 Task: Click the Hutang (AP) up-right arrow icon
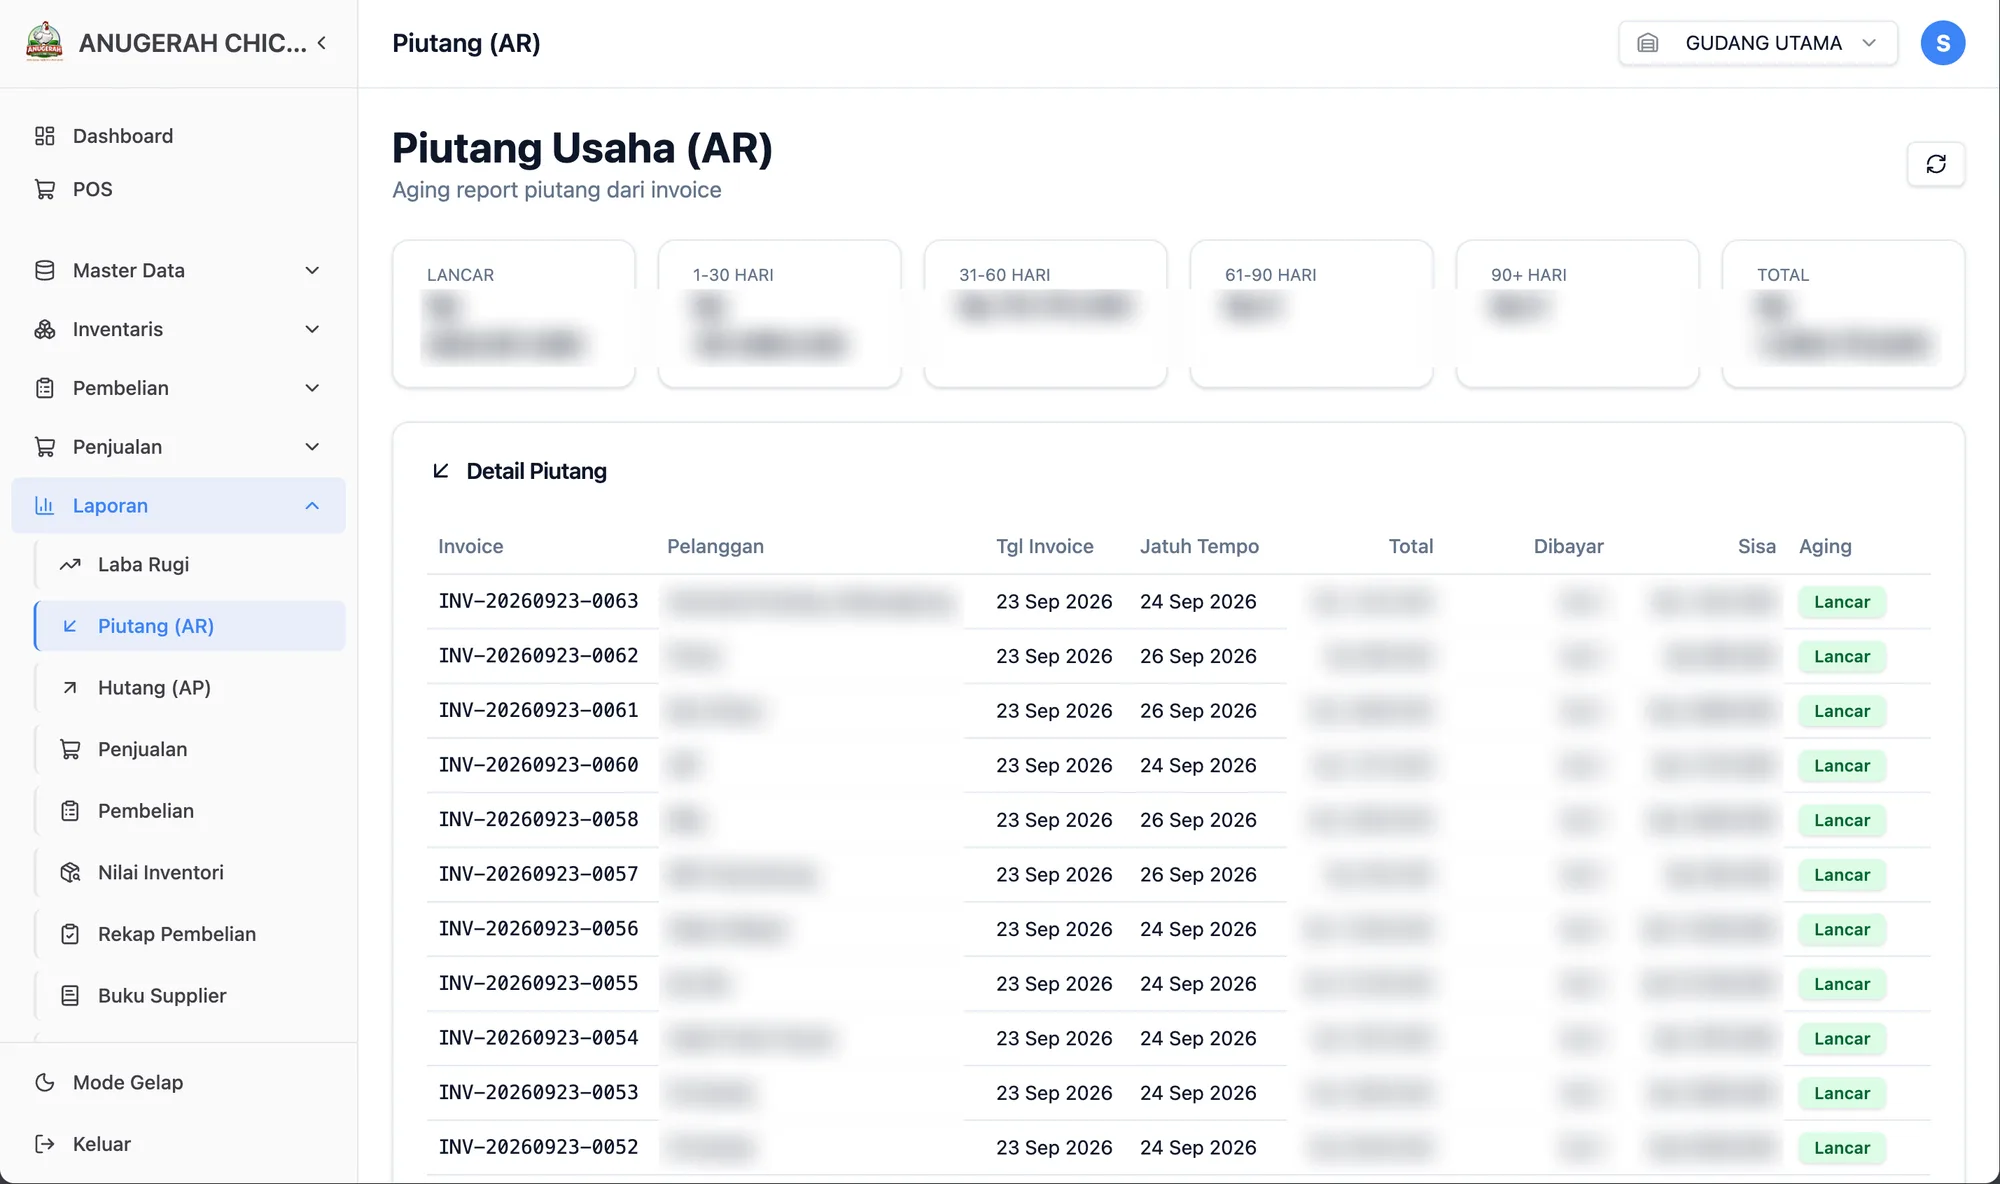click(70, 688)
